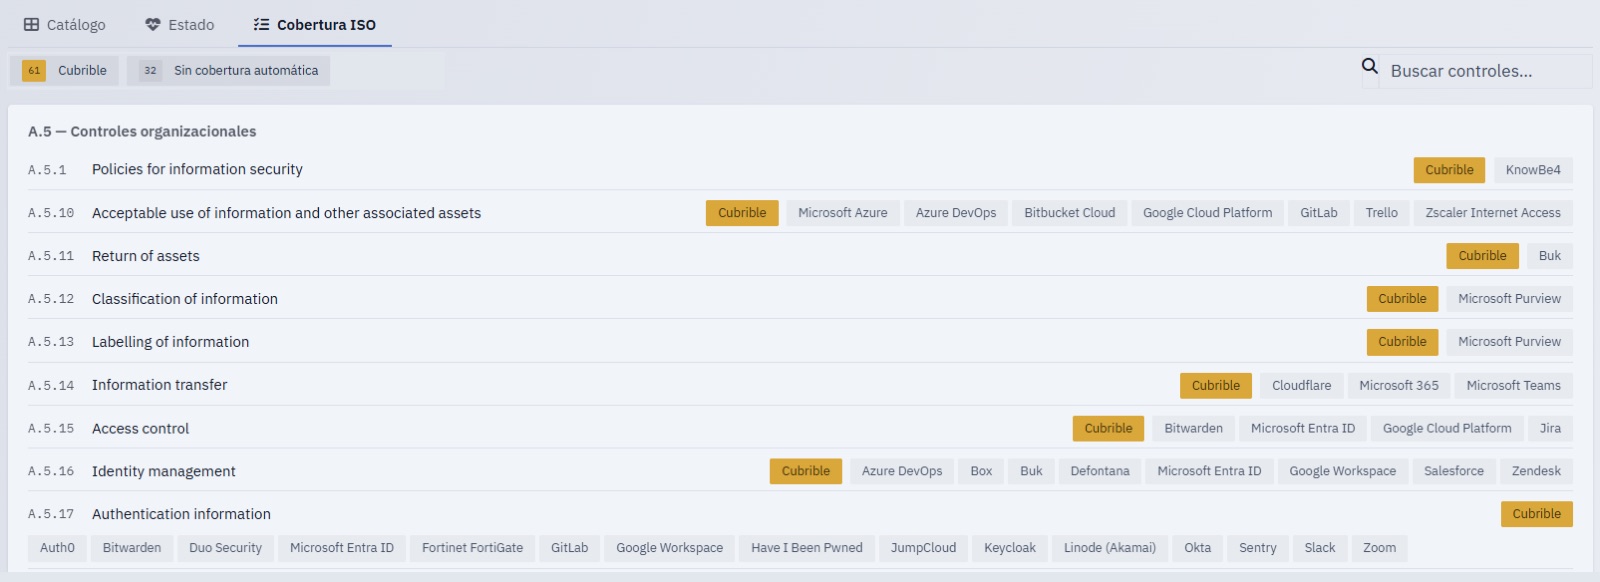Image resolution: width=1600 pixels, height=582 pixels.
Task: Click the Cloudflare tag
Action: [x=1301, y=385]
